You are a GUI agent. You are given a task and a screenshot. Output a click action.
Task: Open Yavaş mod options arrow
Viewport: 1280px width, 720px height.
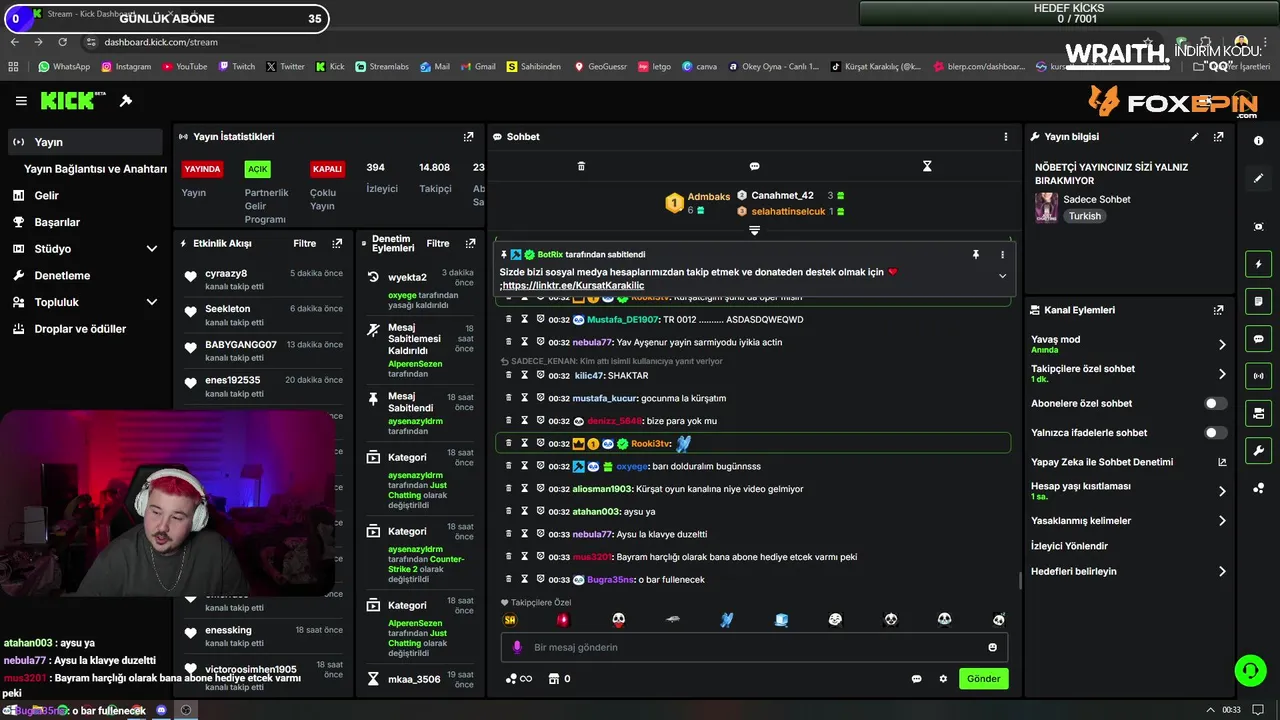[1221, 345]
